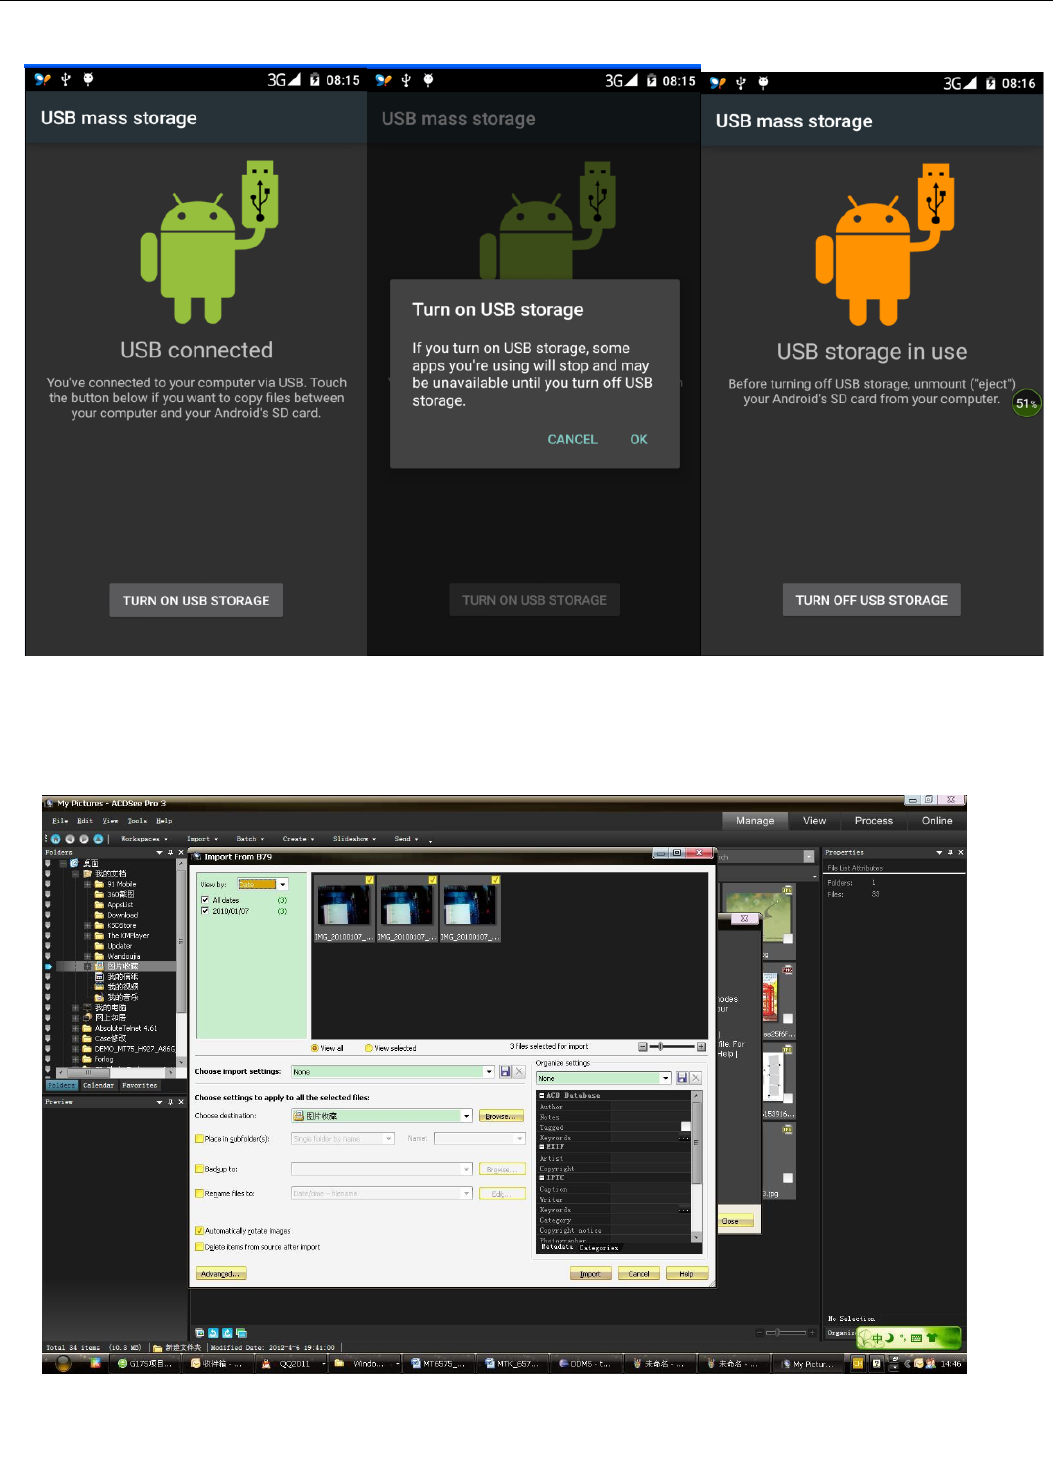The width and height of the screenshot is (1053, 1466).
Task: Enable Place in subfolder(s) checkbox
Action: (x=199, y=1139)
